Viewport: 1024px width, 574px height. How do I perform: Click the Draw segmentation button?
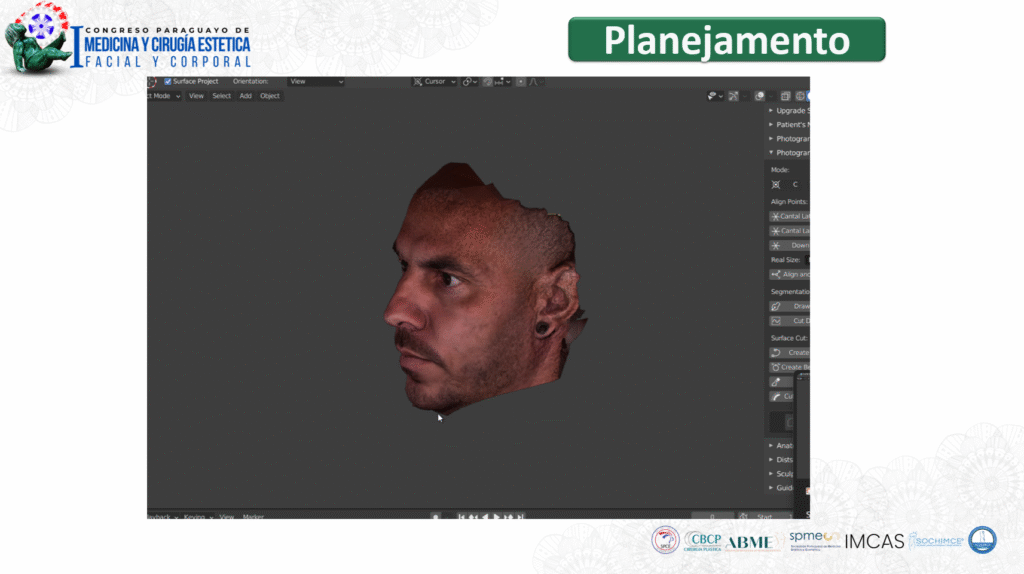click(790, 306)
